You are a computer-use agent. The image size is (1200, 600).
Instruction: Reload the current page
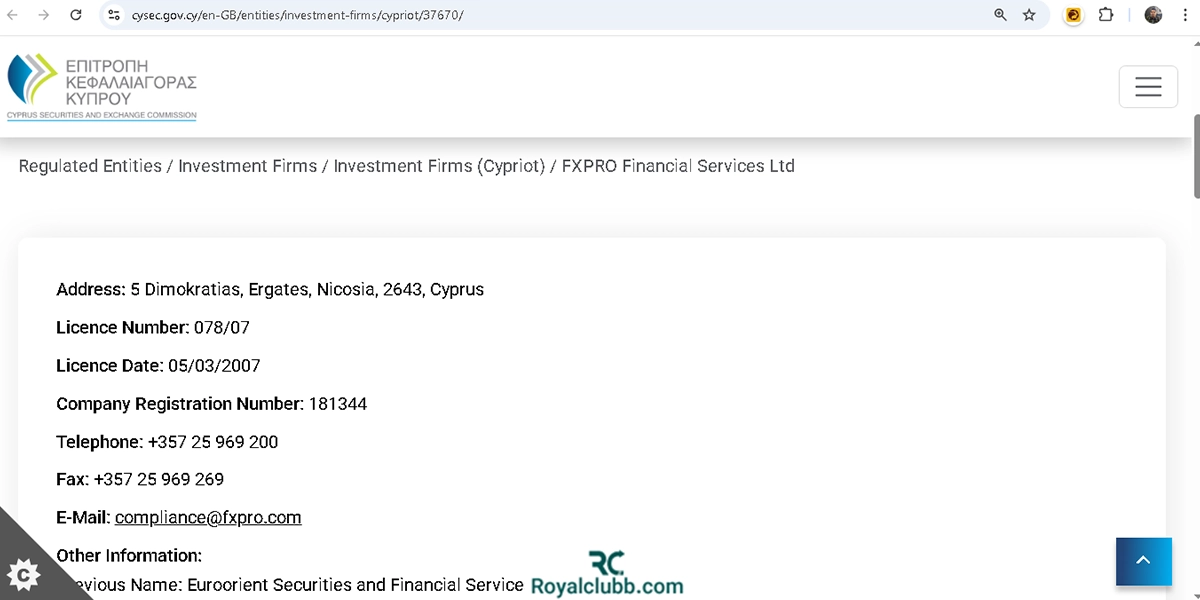pos(76,15)
